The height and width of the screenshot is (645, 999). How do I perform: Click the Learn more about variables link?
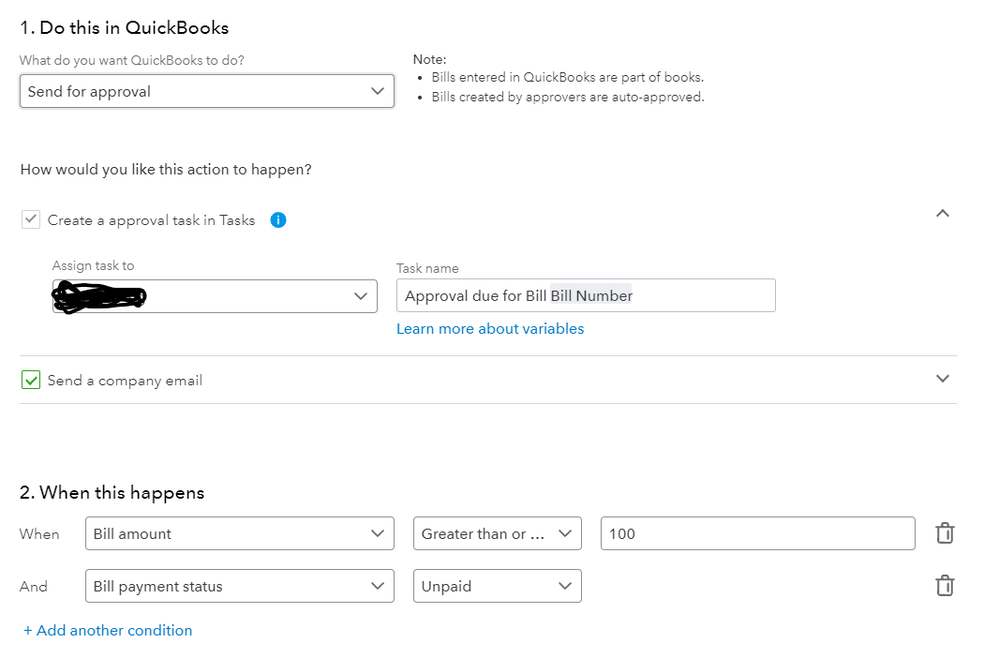pyautogui.click(x=490, y=329)
